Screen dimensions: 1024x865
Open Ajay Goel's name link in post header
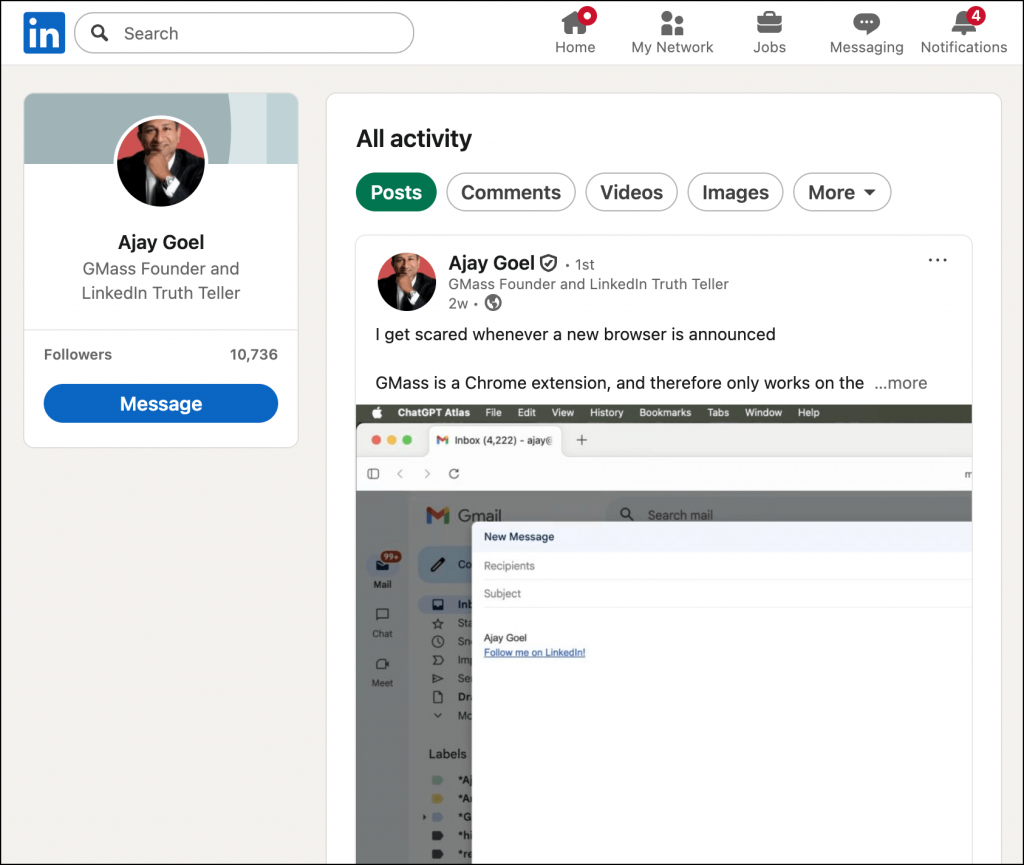pyautogui.click(x=491, y=263)
